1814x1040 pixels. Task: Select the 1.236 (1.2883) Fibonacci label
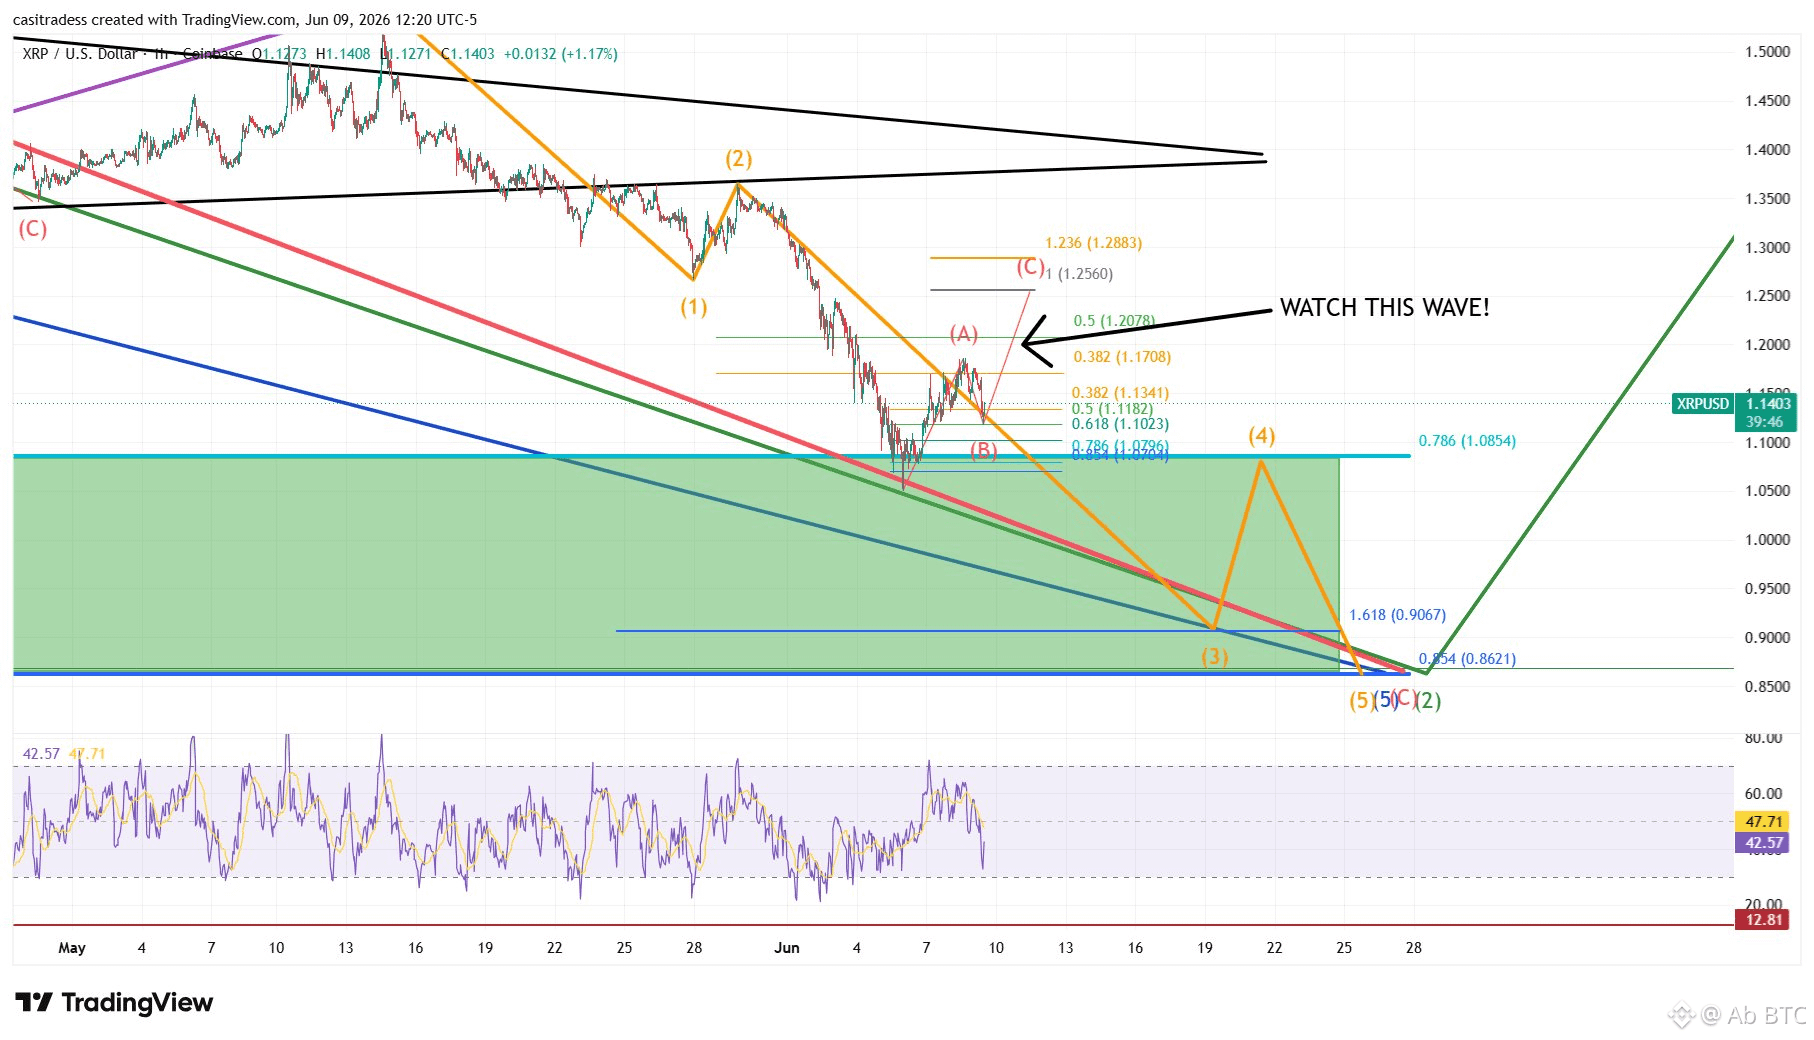coord(1093,243)
